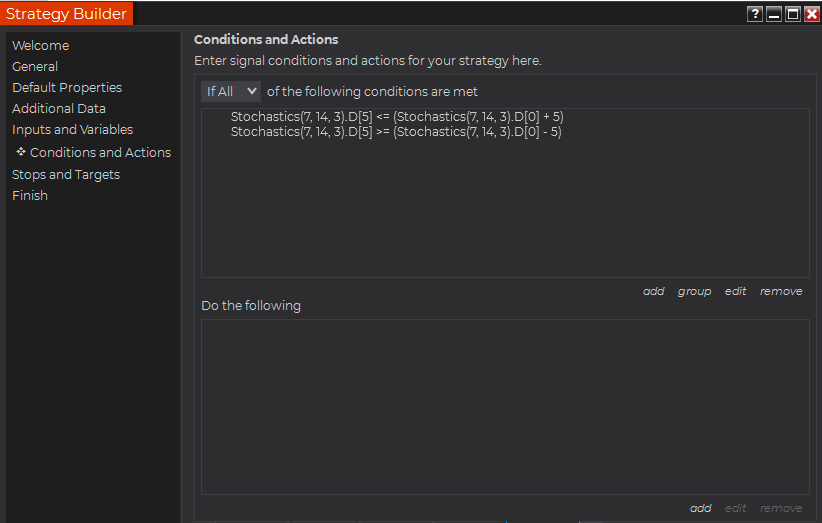The image size is (822, 523).
Task: Close the Strategy Builder window
Action: [x=811, y=14]
